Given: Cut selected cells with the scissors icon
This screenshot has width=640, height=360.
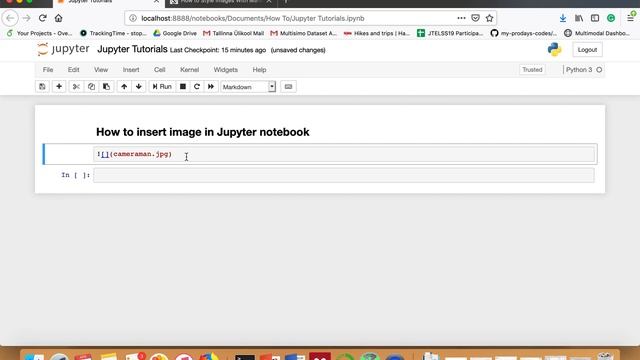Looking at the screenshot, I should [x=76, y=87].
